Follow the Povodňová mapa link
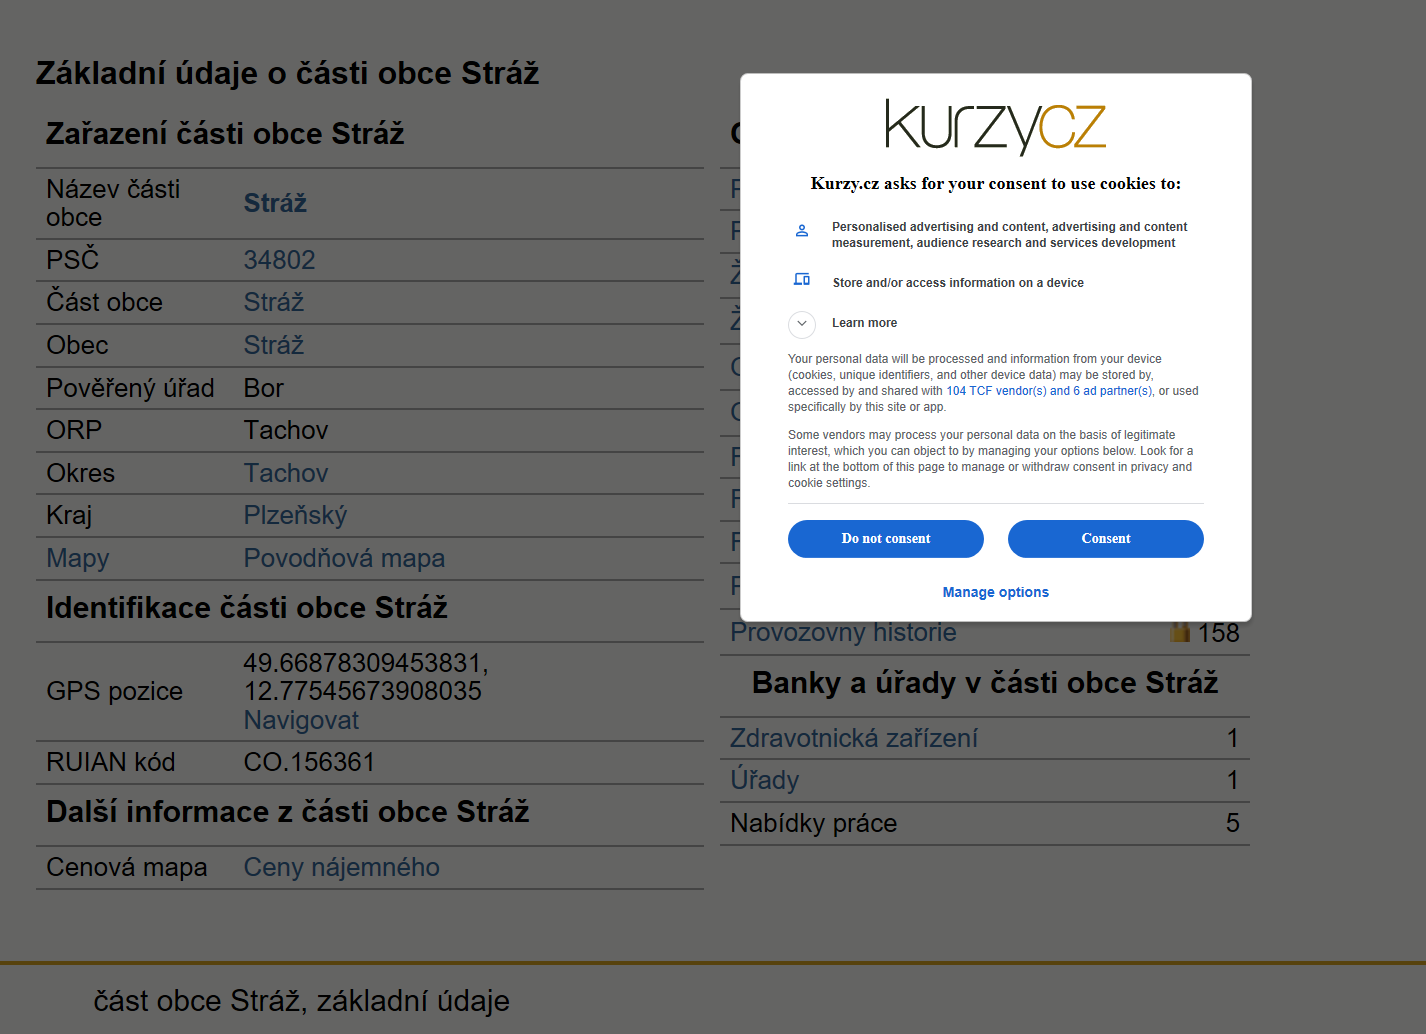The width and height of the screenshot is (1426, 1034). pyautogui.click(x=345, y=558)
